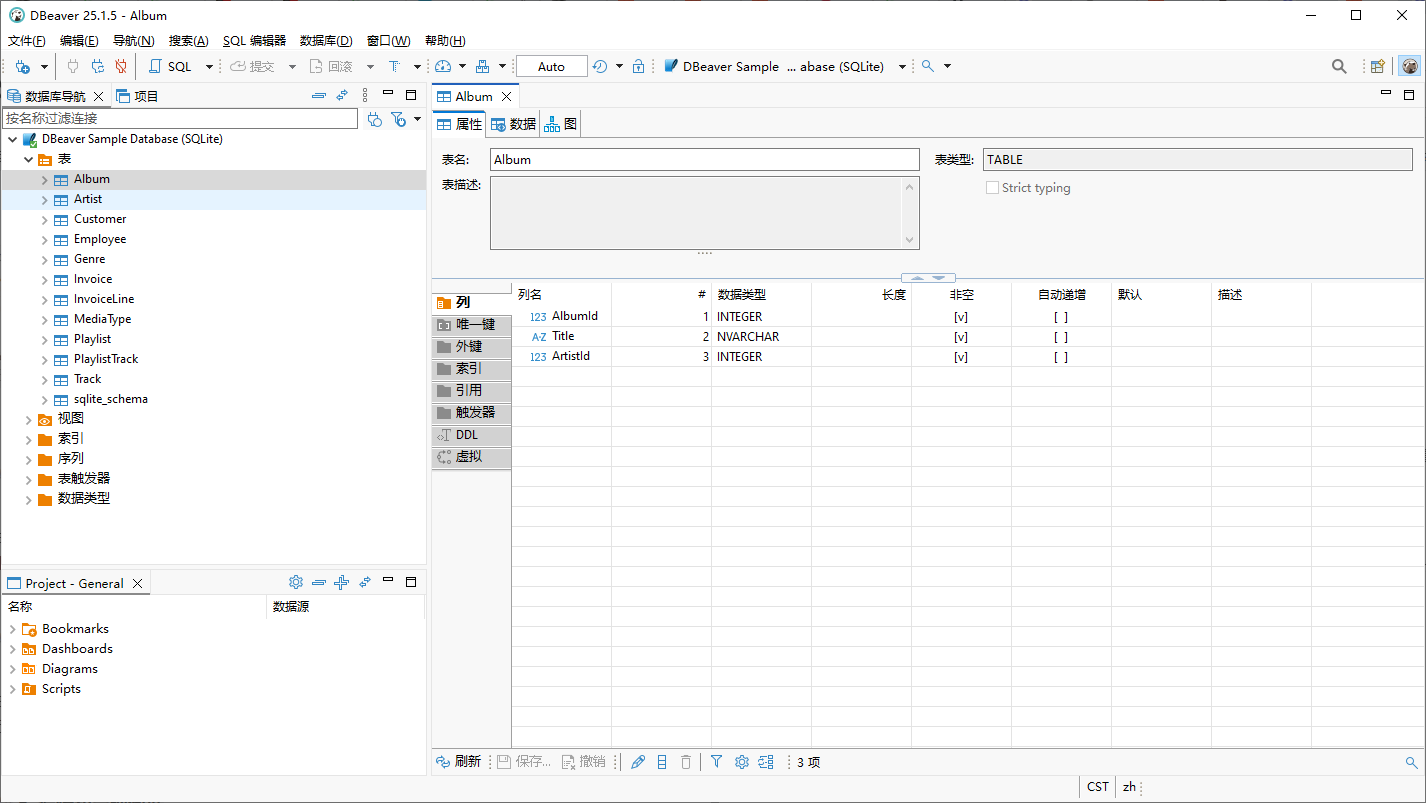Switch to the 图 diagram tab
This screenshot has width=1426, height=803.
[x=560, y=124]
